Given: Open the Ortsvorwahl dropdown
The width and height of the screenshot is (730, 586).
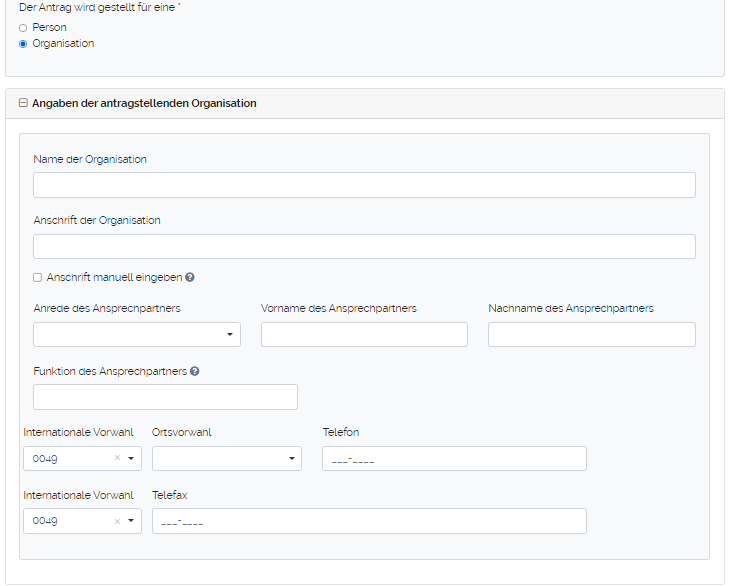Looking at the screenshot, I should click(x=227, y=458).
